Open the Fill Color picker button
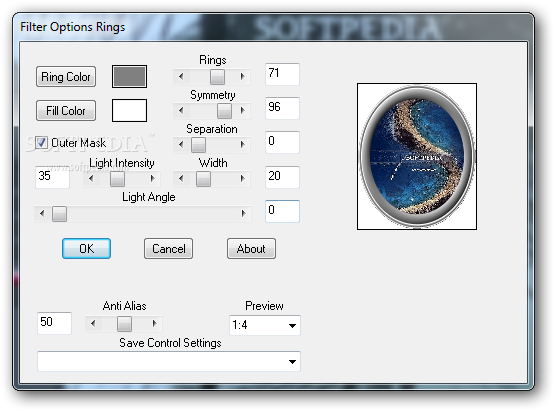 coord(66,110)
